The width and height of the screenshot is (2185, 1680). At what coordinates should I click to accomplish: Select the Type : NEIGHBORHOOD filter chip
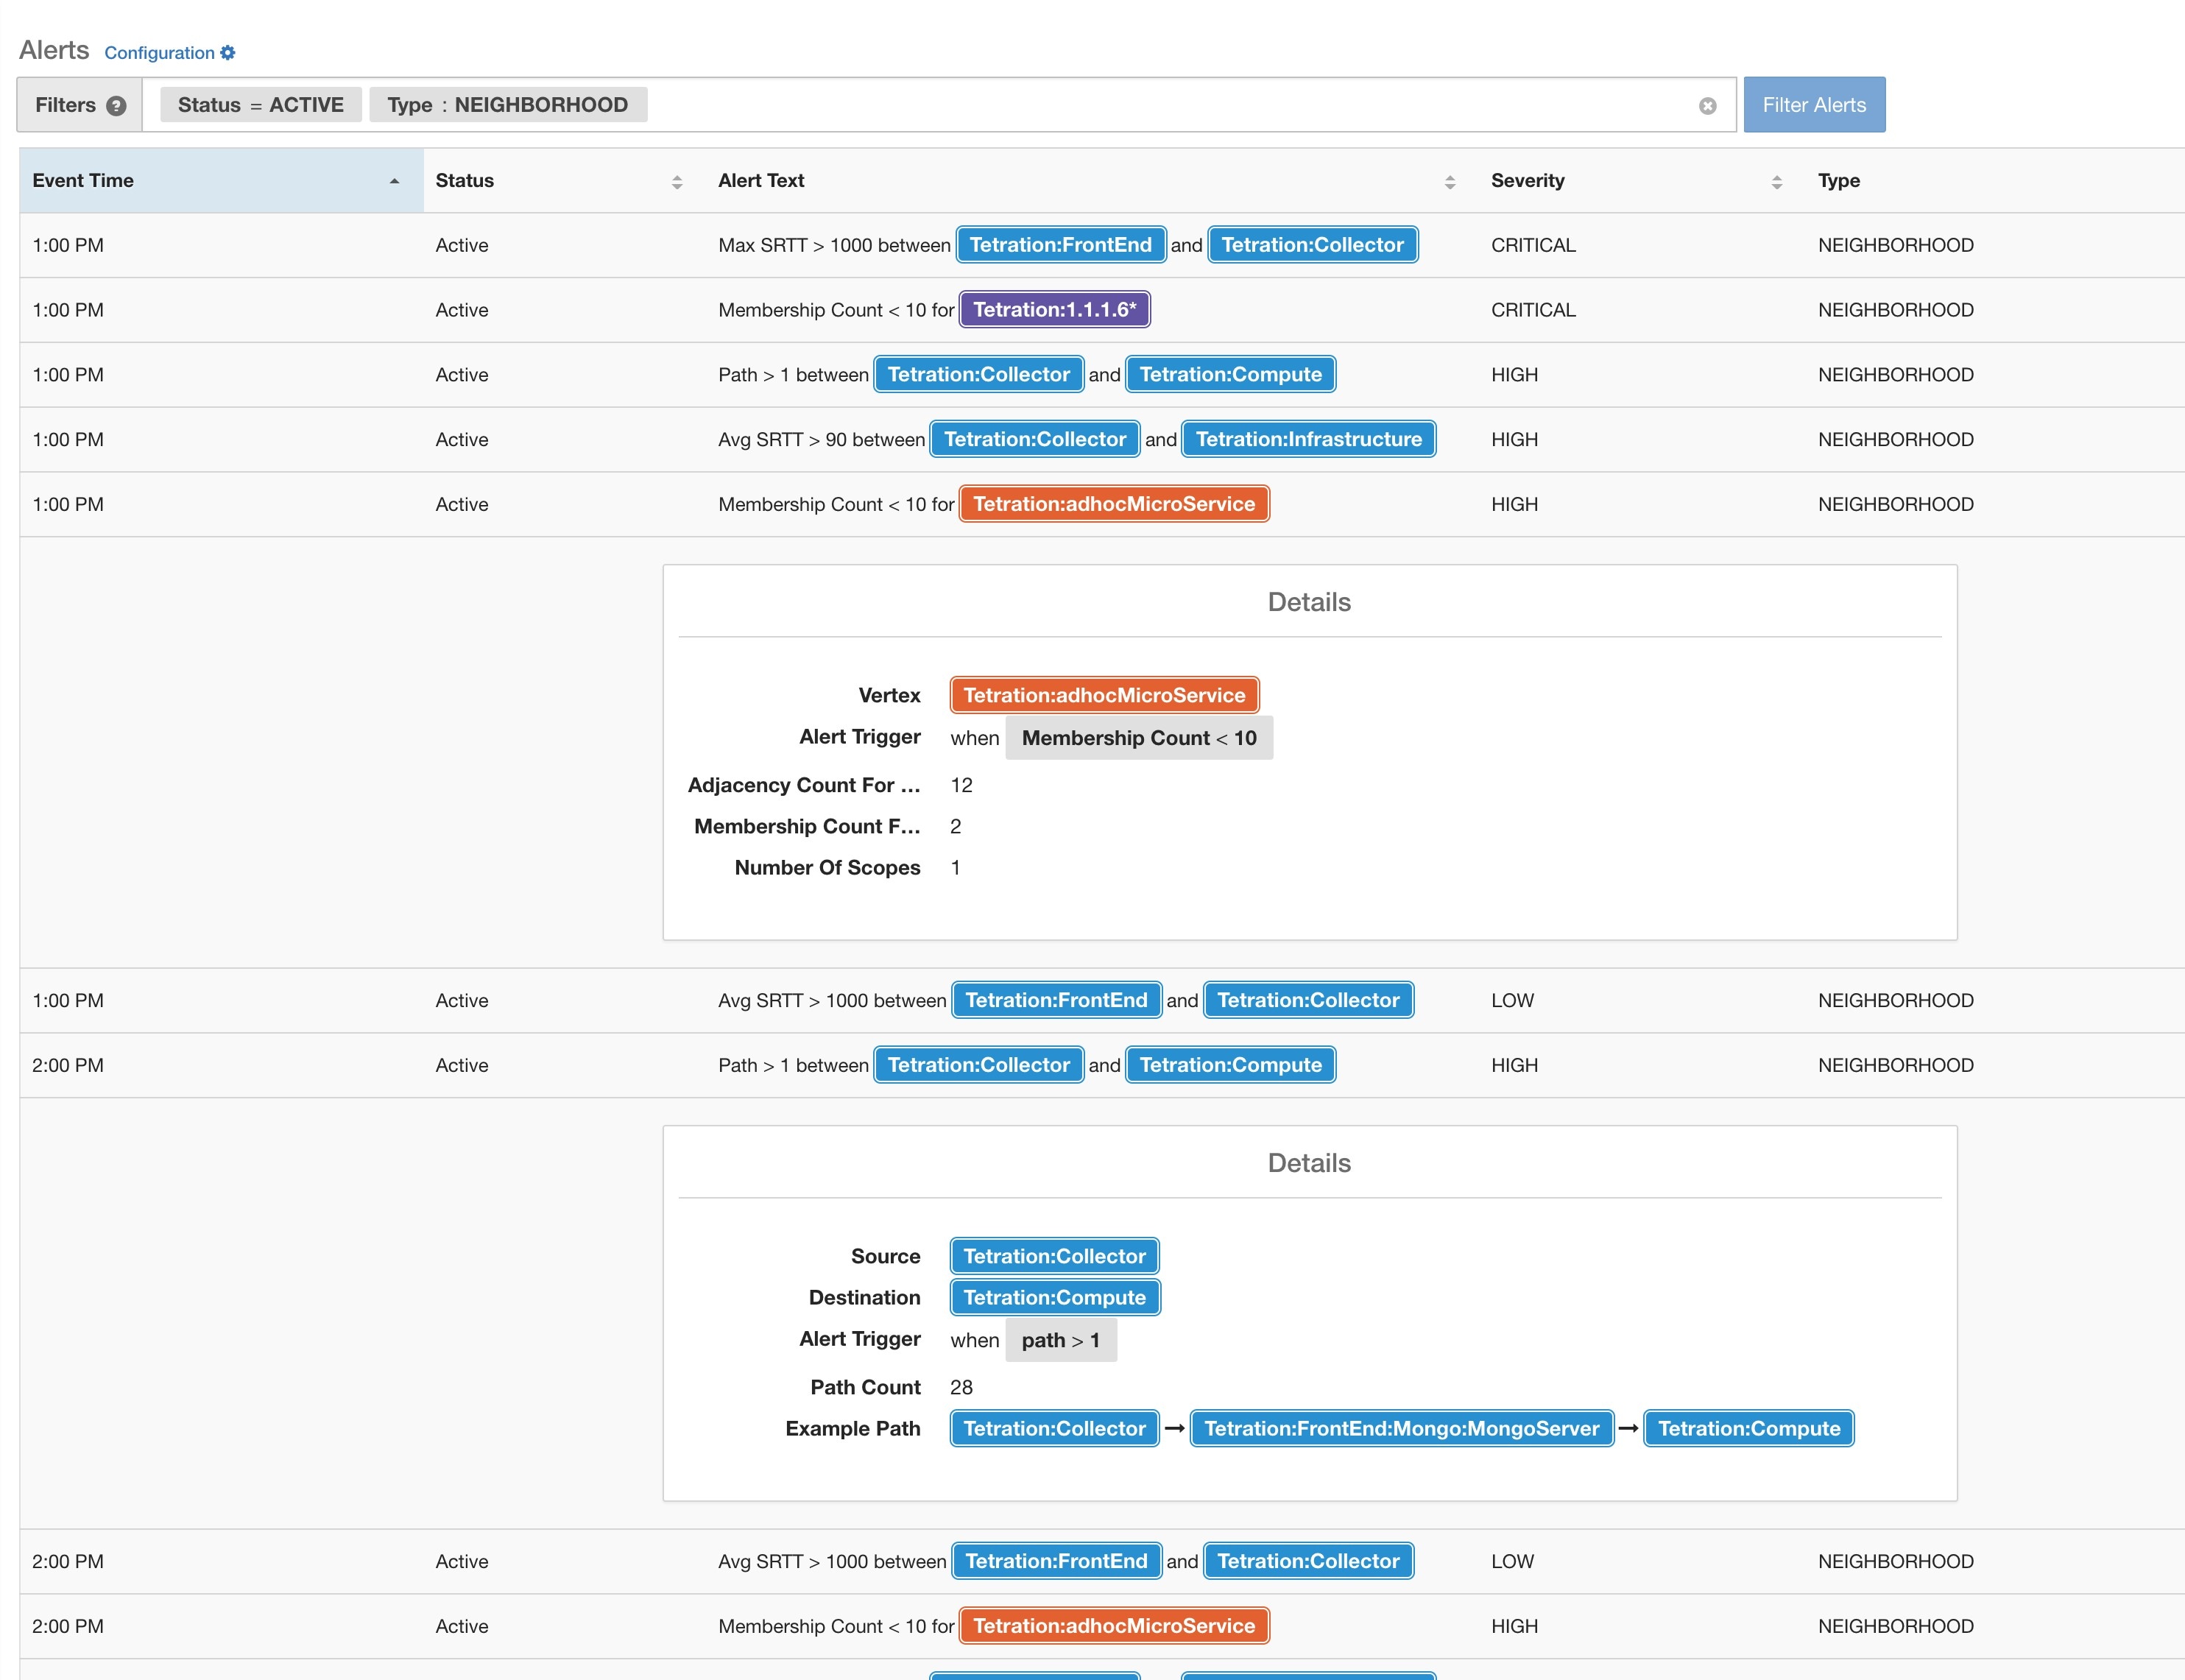507,105
